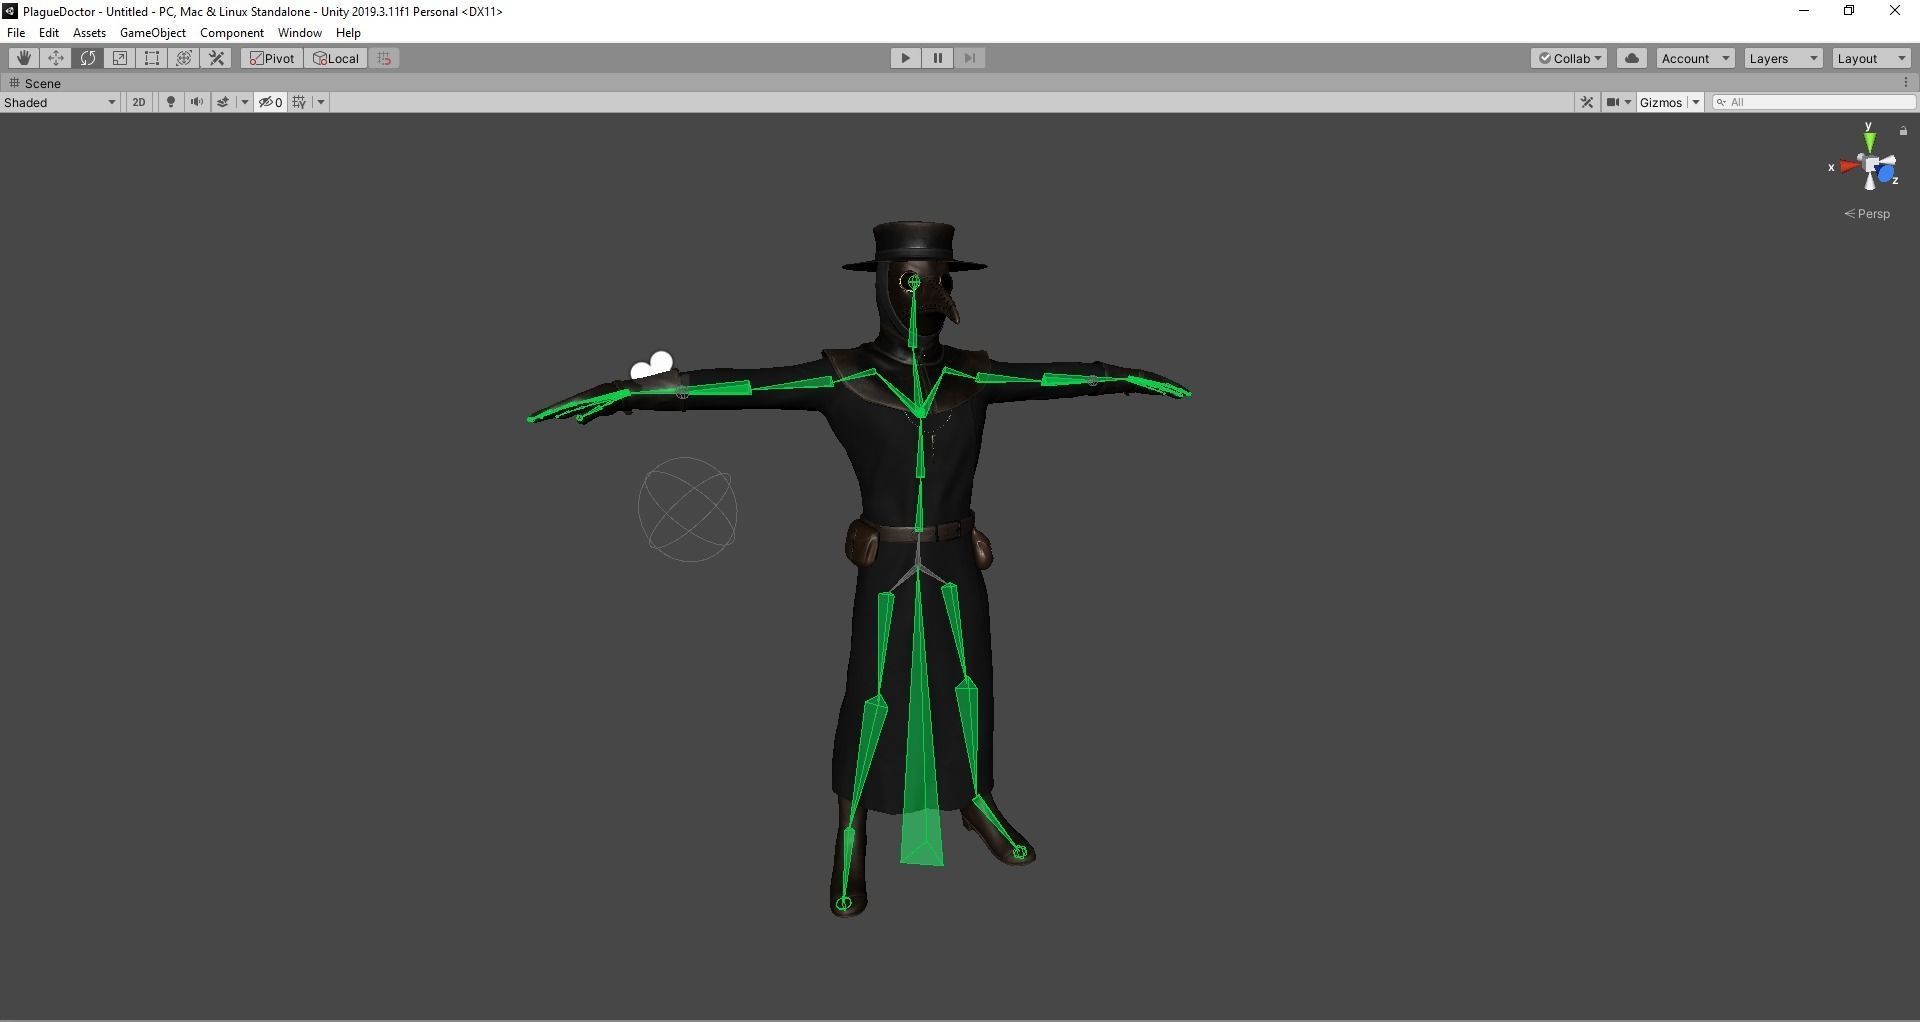
Task: Switch to the Scene tab
Action: pos(34,83)
